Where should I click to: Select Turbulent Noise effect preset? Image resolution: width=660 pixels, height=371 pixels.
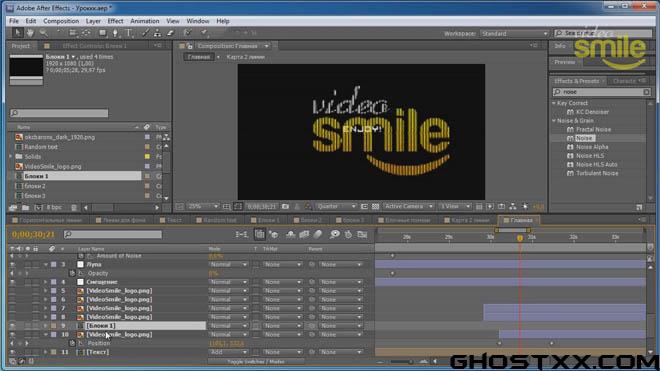coord(597,173)
